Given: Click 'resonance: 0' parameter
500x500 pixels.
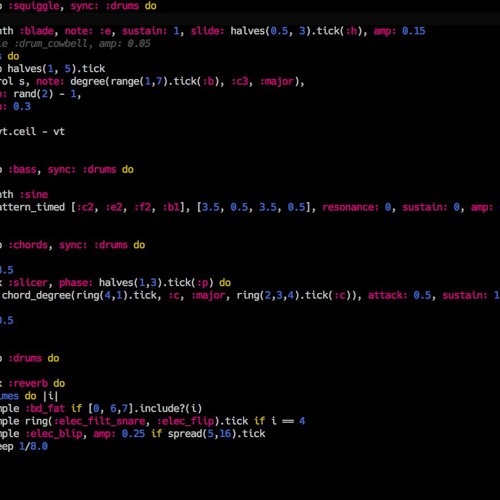Looking at the screenshot, I should (357, 207).
